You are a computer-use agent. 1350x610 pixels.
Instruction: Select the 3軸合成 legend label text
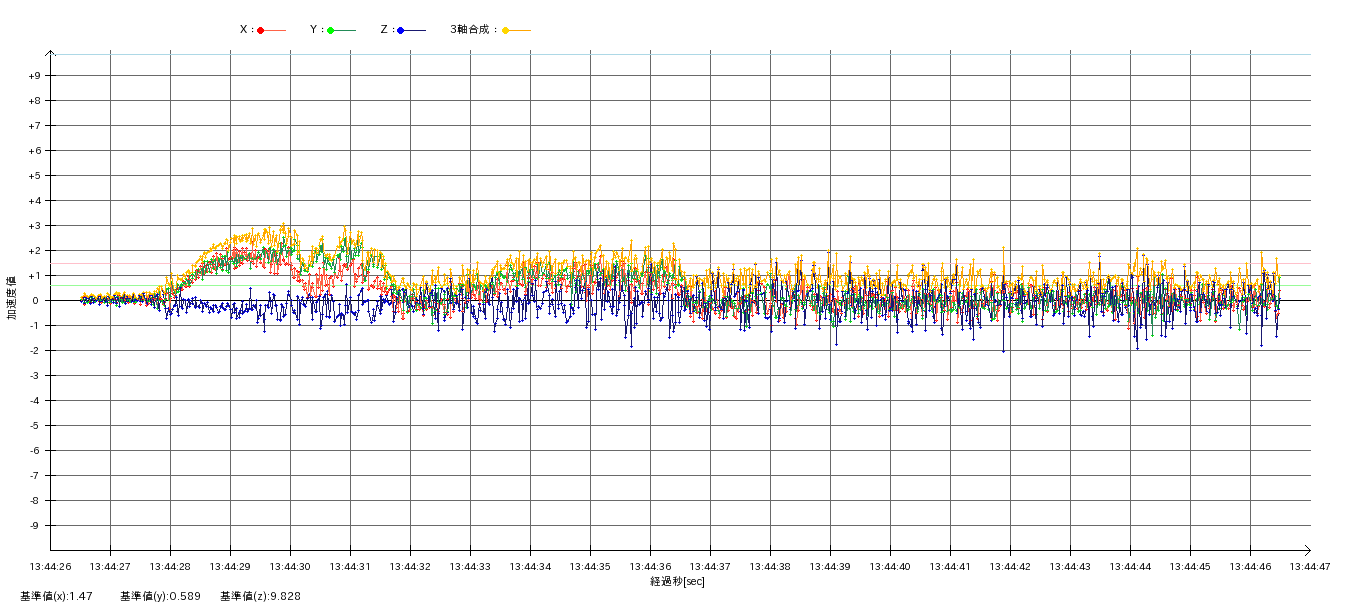472,30
